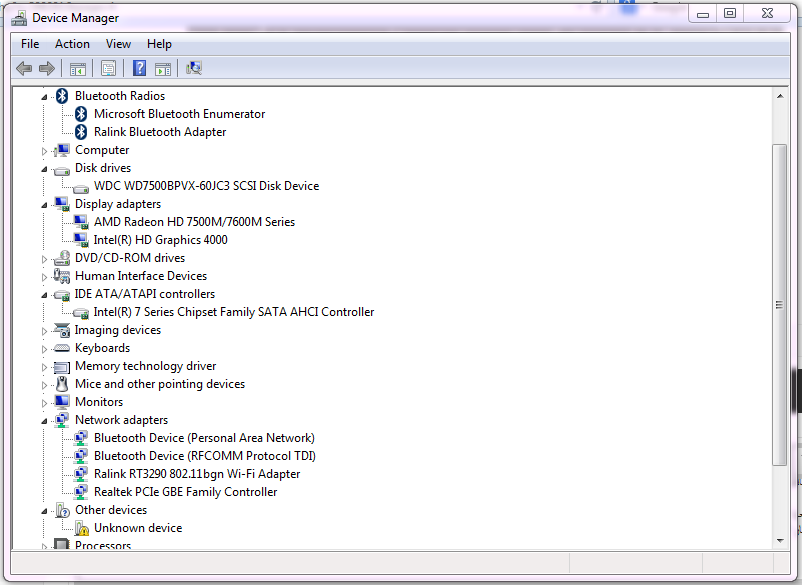Select Bluetooth Device (RFCOMM Protocol TDI)
This screenshot has height=585, width=802.
[205, 456]
